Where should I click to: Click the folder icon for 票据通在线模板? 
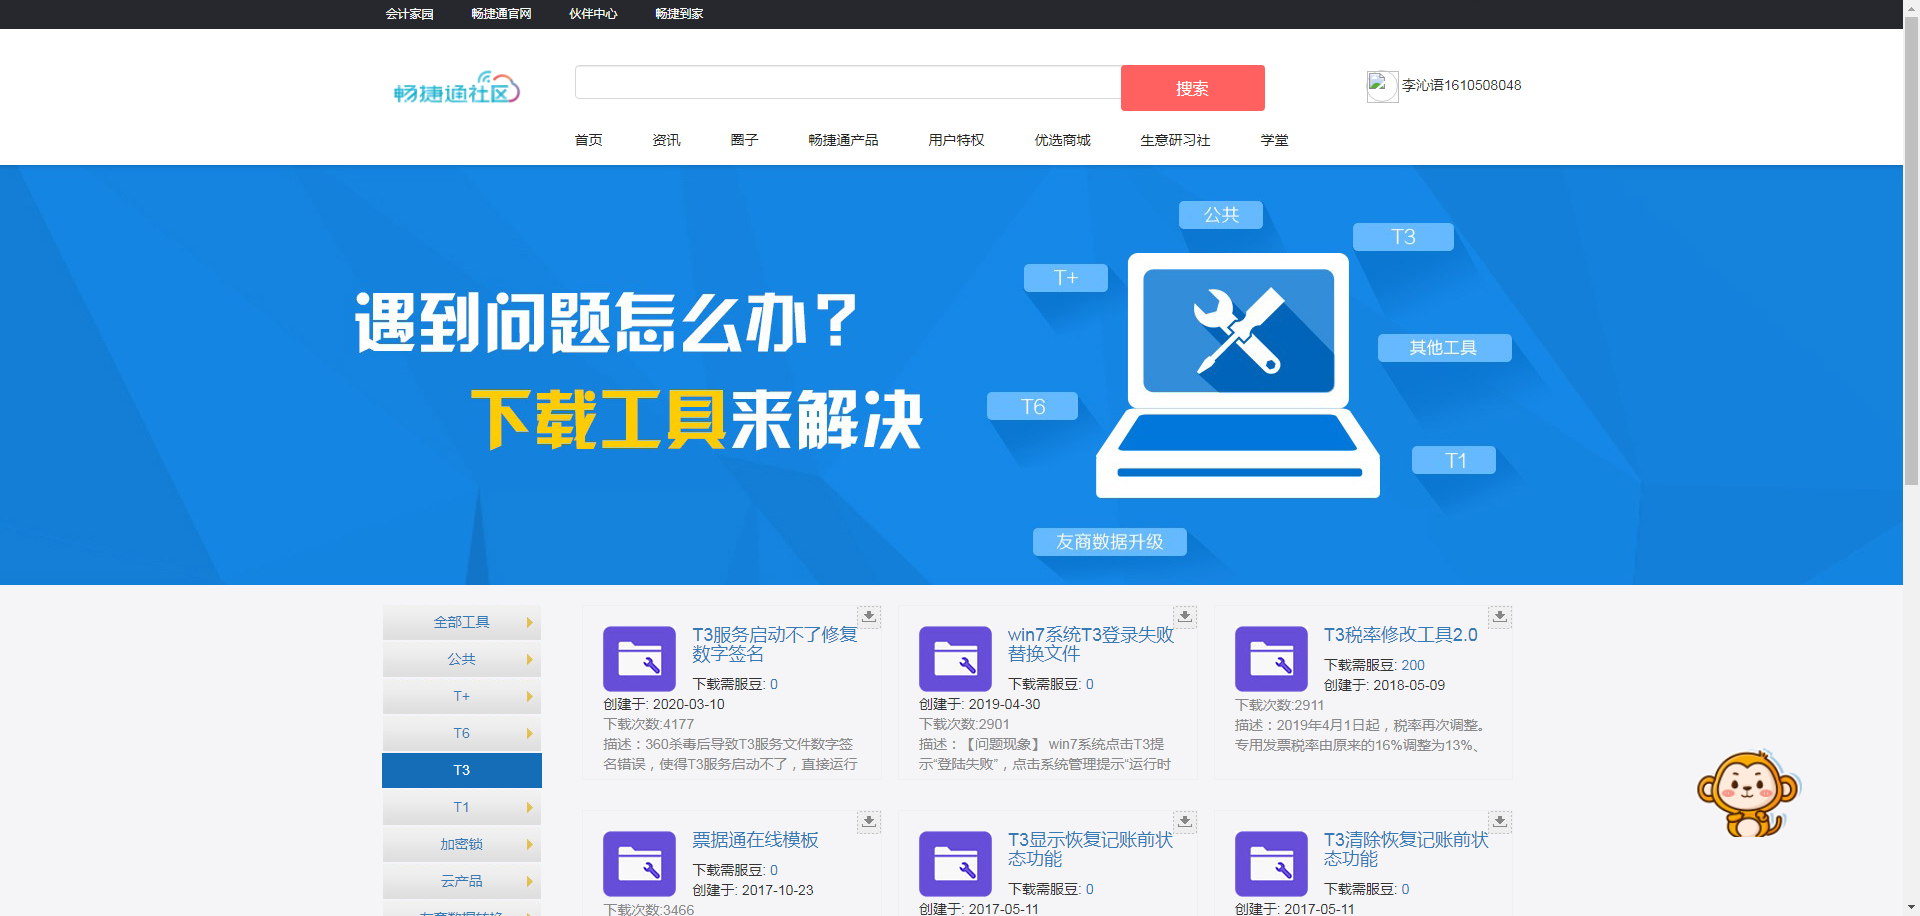pyautogui.click(x=640, y=864)
